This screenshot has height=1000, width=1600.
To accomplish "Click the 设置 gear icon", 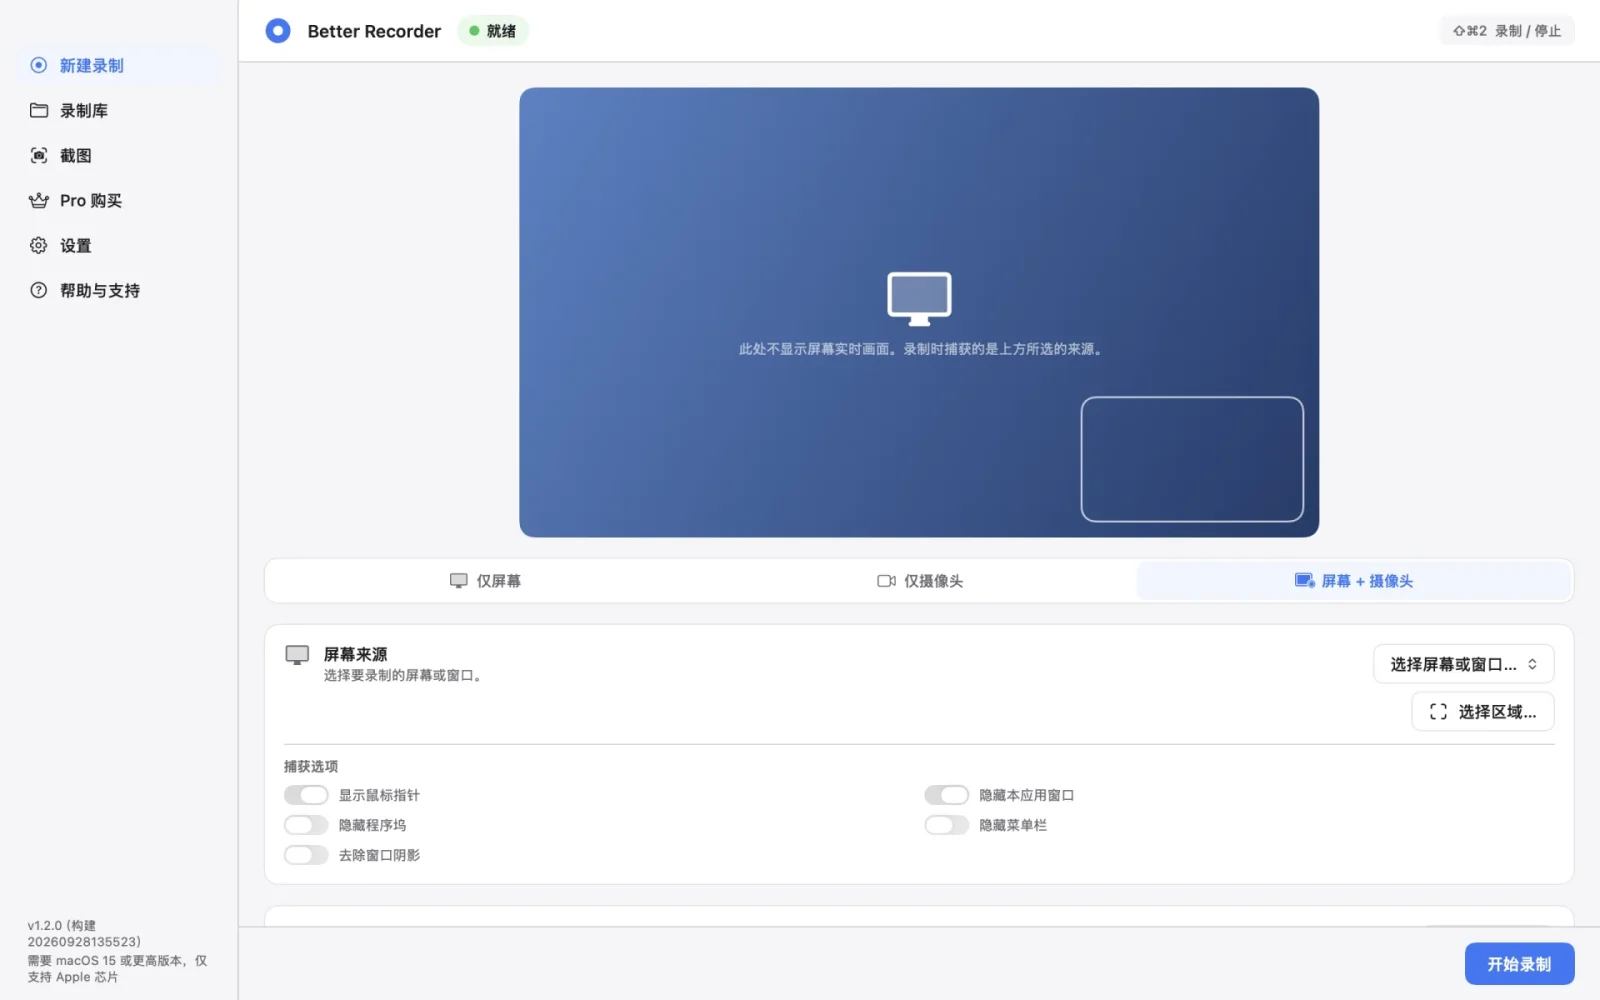I will pyautogui.click(x=39, y=245).
